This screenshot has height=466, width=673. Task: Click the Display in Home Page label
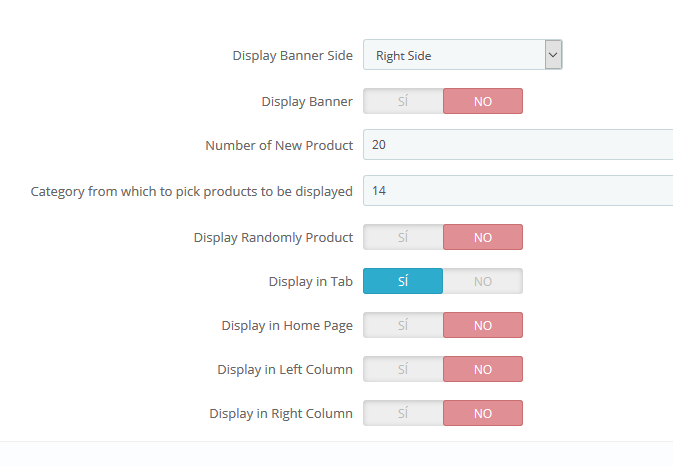[x=287, y=326]
